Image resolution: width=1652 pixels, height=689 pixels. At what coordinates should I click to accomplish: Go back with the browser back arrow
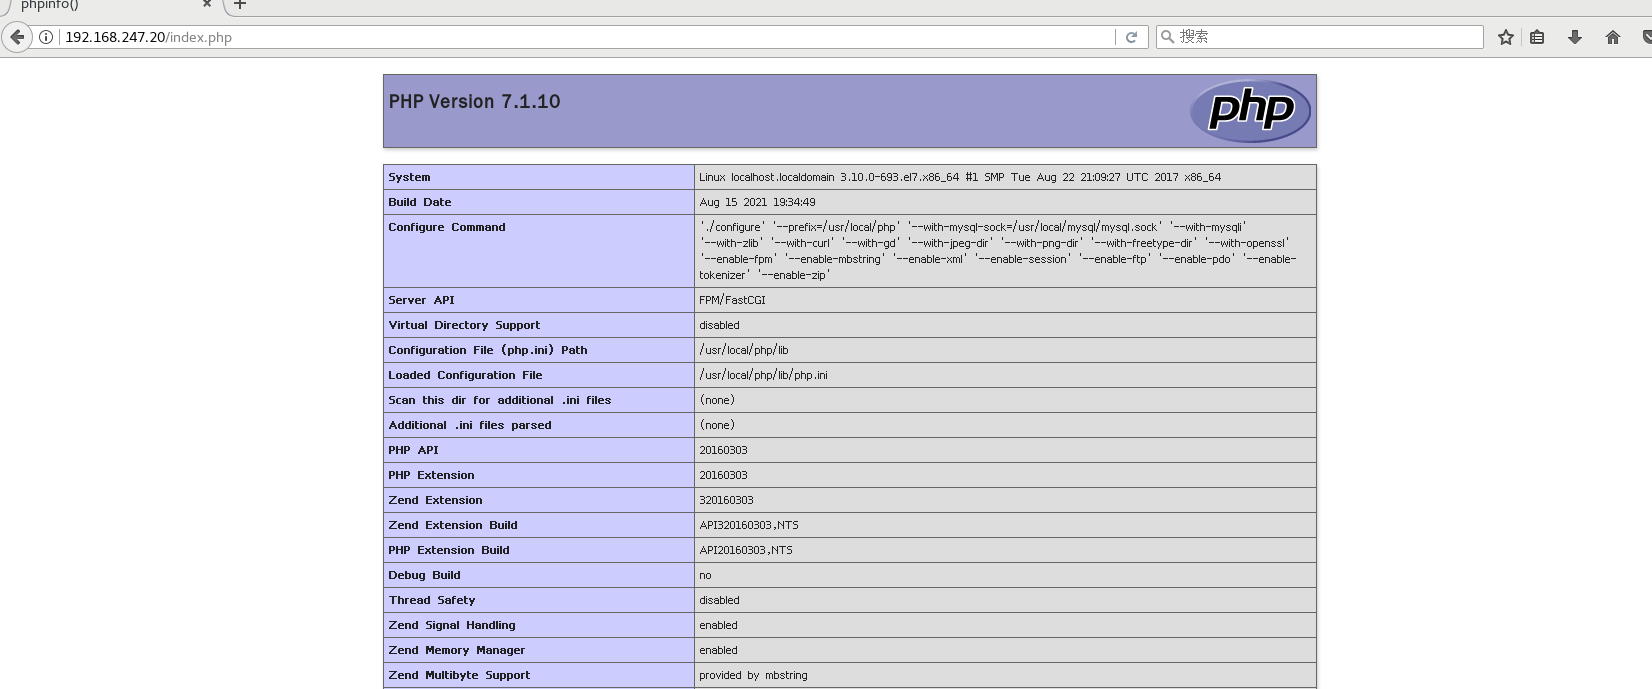(17, 37)
